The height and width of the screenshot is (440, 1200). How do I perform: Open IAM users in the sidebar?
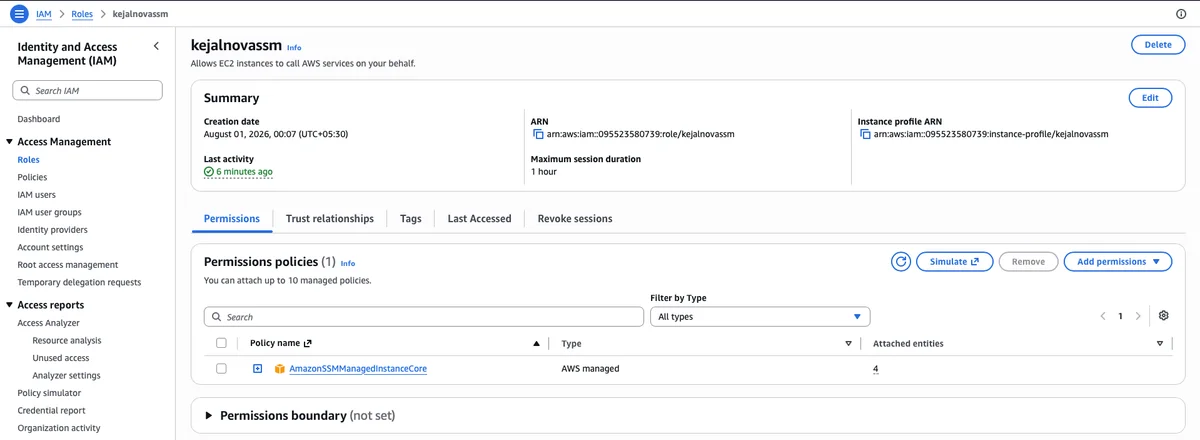[37, 194]
